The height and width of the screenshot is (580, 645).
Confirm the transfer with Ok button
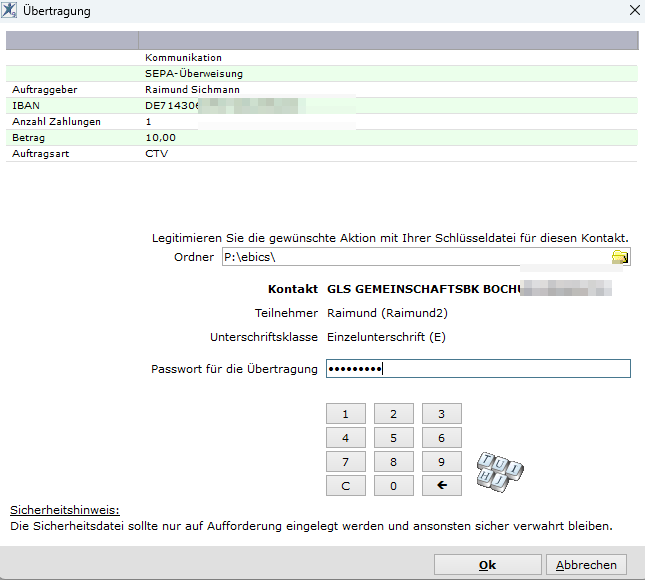tap(487, 565)
